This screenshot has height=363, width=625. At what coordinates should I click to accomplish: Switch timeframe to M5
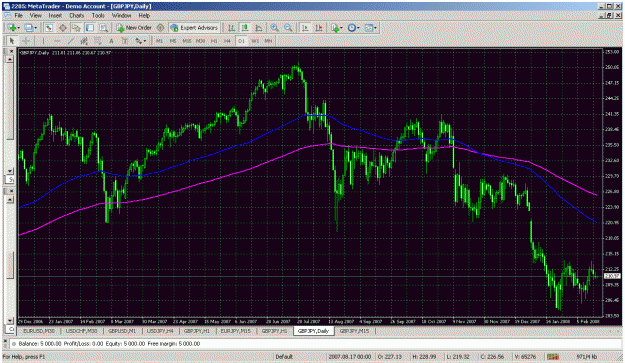point(173,41)
